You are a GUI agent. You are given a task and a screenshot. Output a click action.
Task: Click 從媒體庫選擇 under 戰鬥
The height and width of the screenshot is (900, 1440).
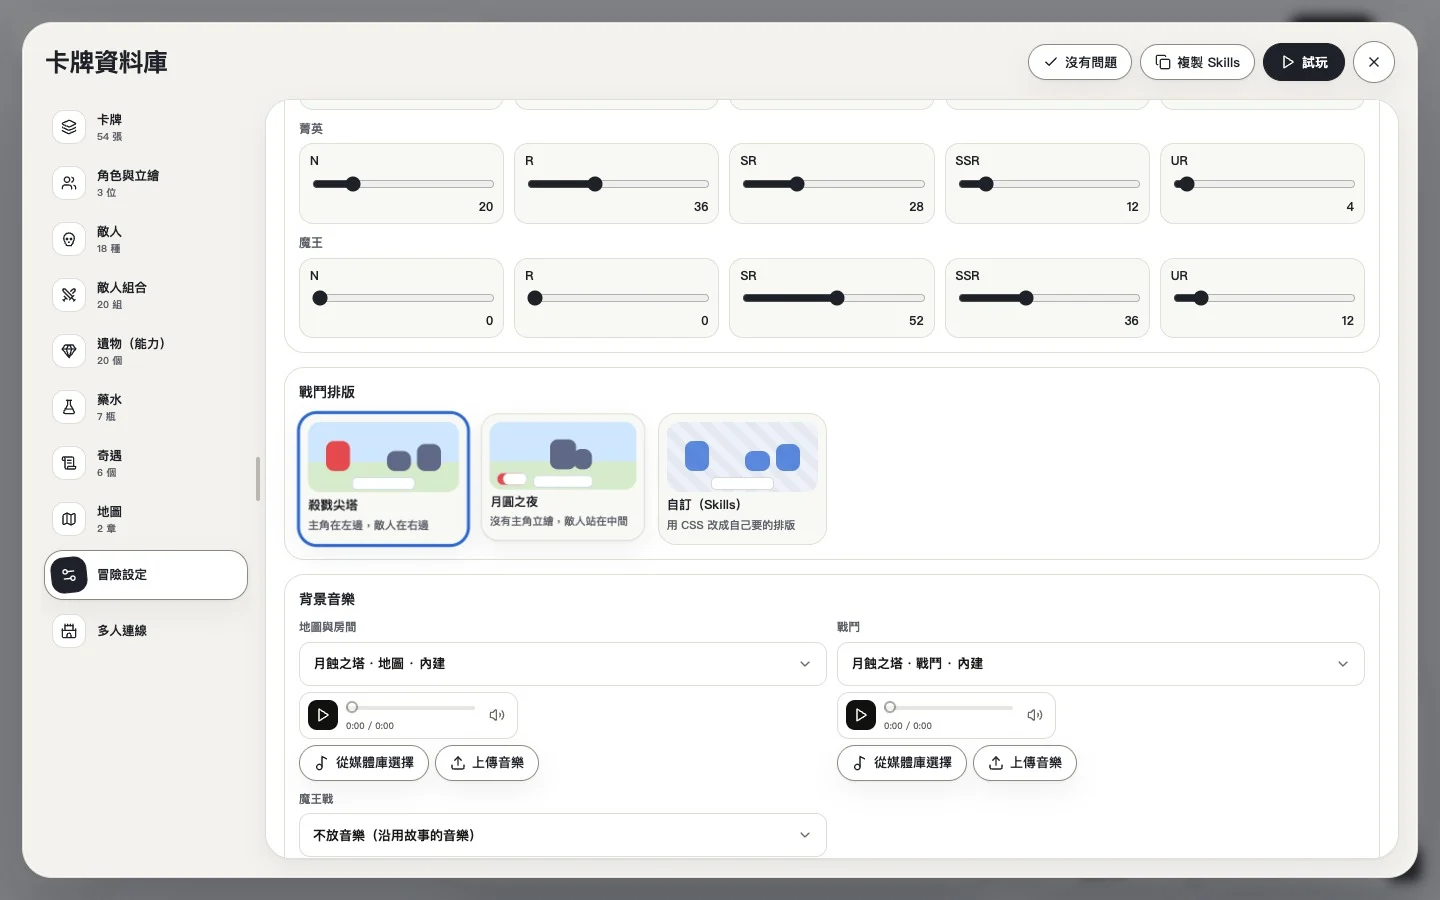(x=902, y=763)
